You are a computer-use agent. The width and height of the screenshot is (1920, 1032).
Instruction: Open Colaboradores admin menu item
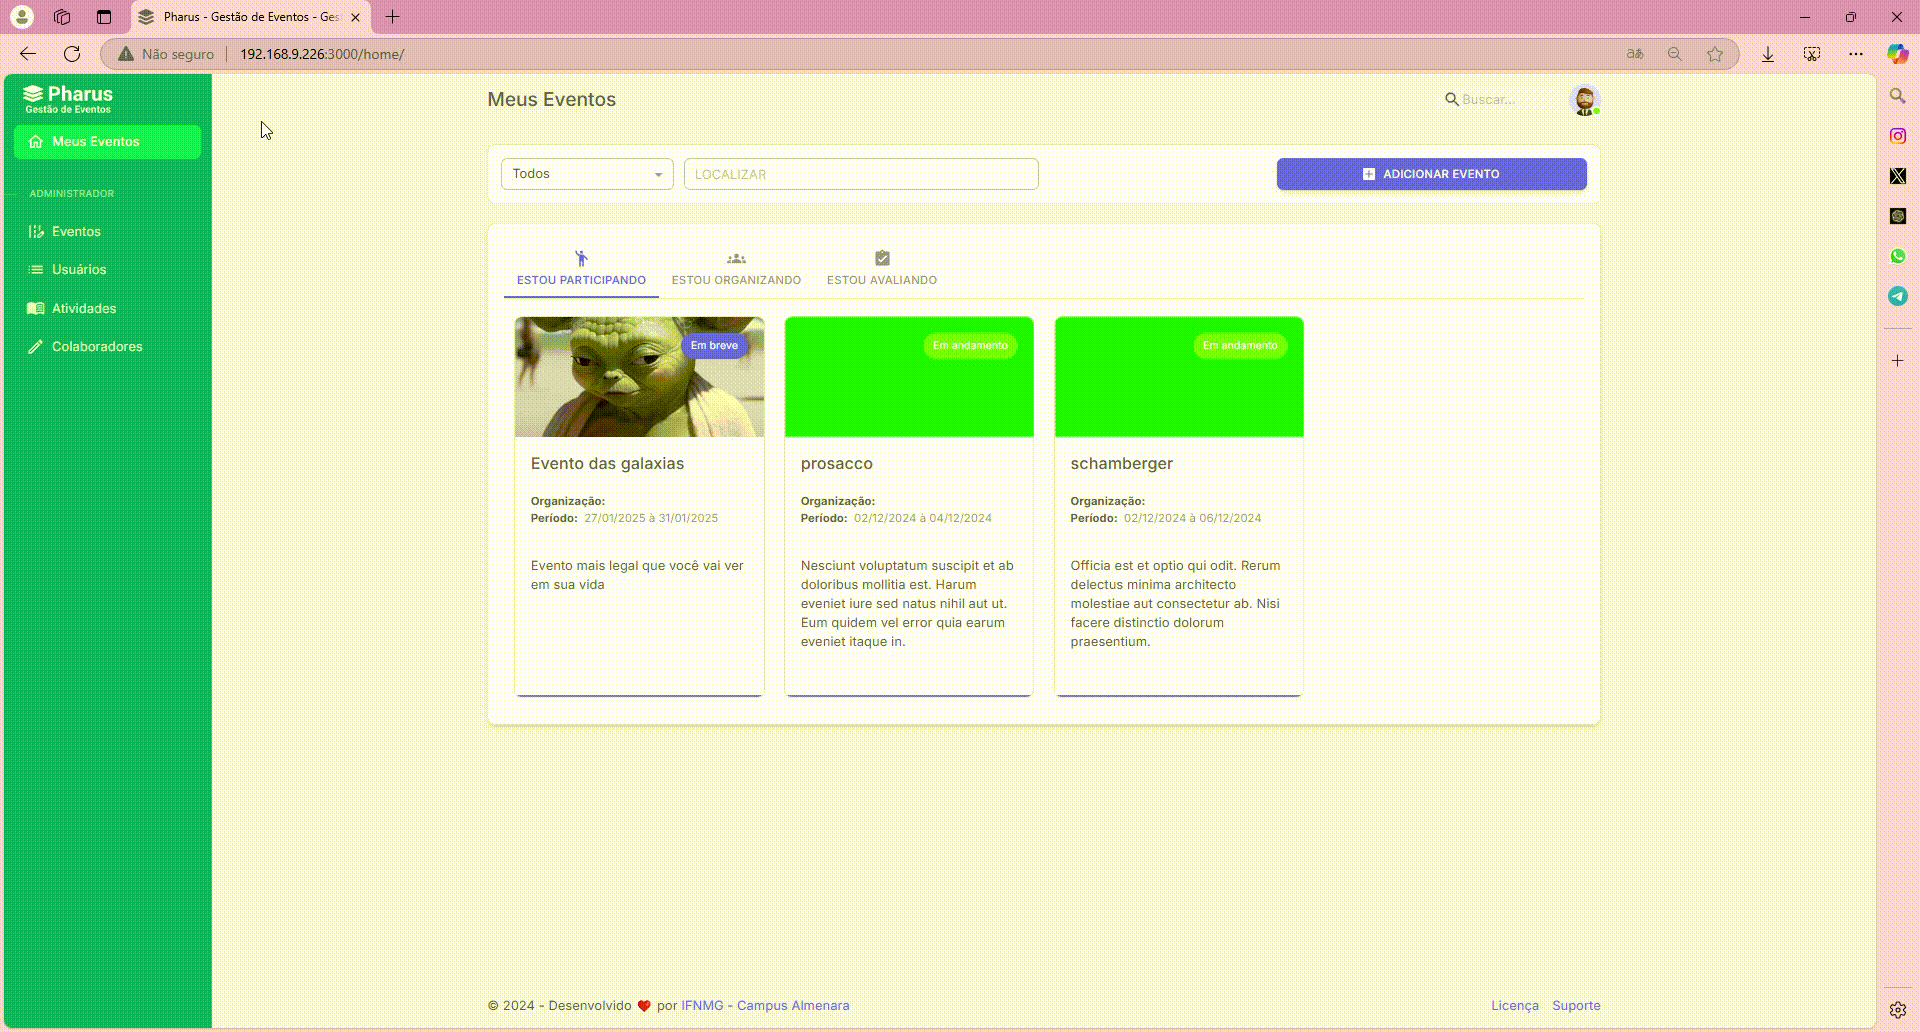coord(107,347)
